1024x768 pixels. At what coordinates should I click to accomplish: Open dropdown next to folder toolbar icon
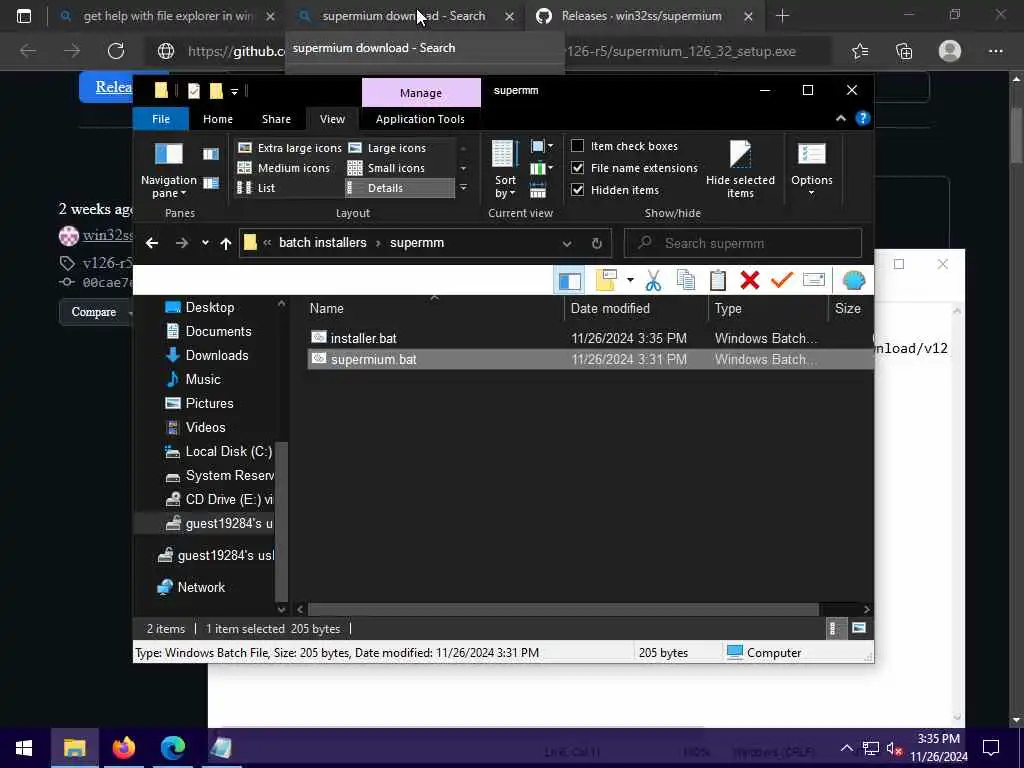630,280
